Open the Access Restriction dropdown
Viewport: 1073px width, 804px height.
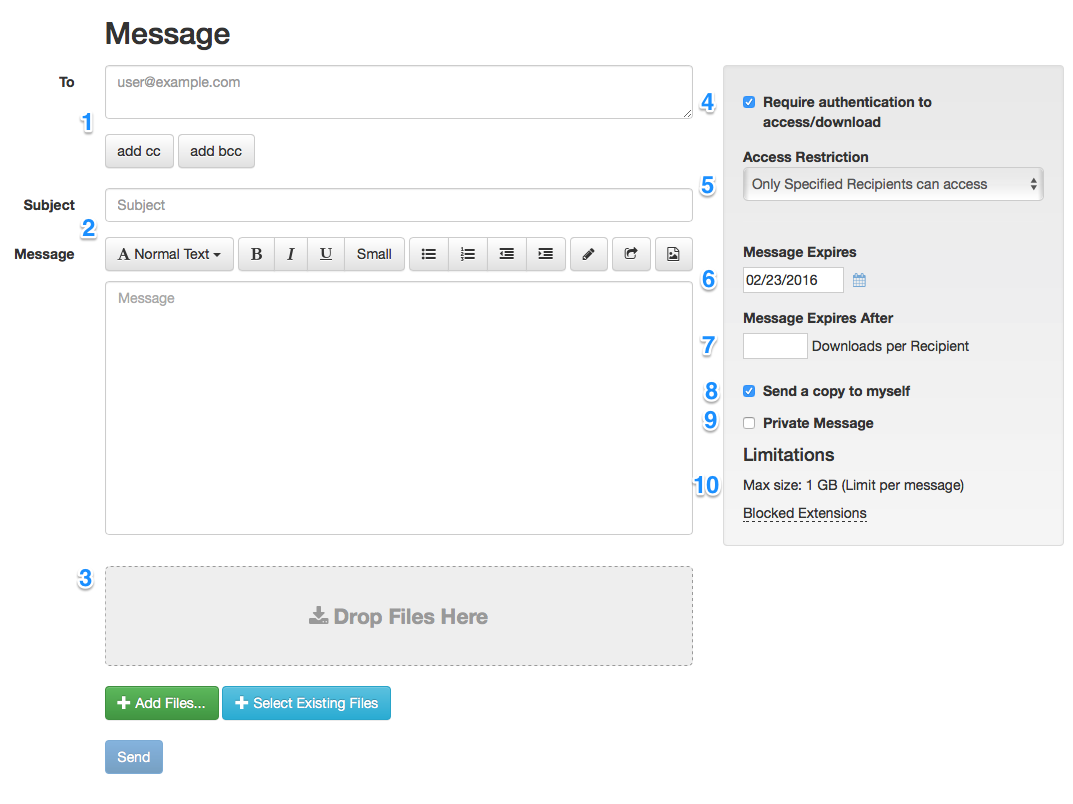tap(892, 184)
